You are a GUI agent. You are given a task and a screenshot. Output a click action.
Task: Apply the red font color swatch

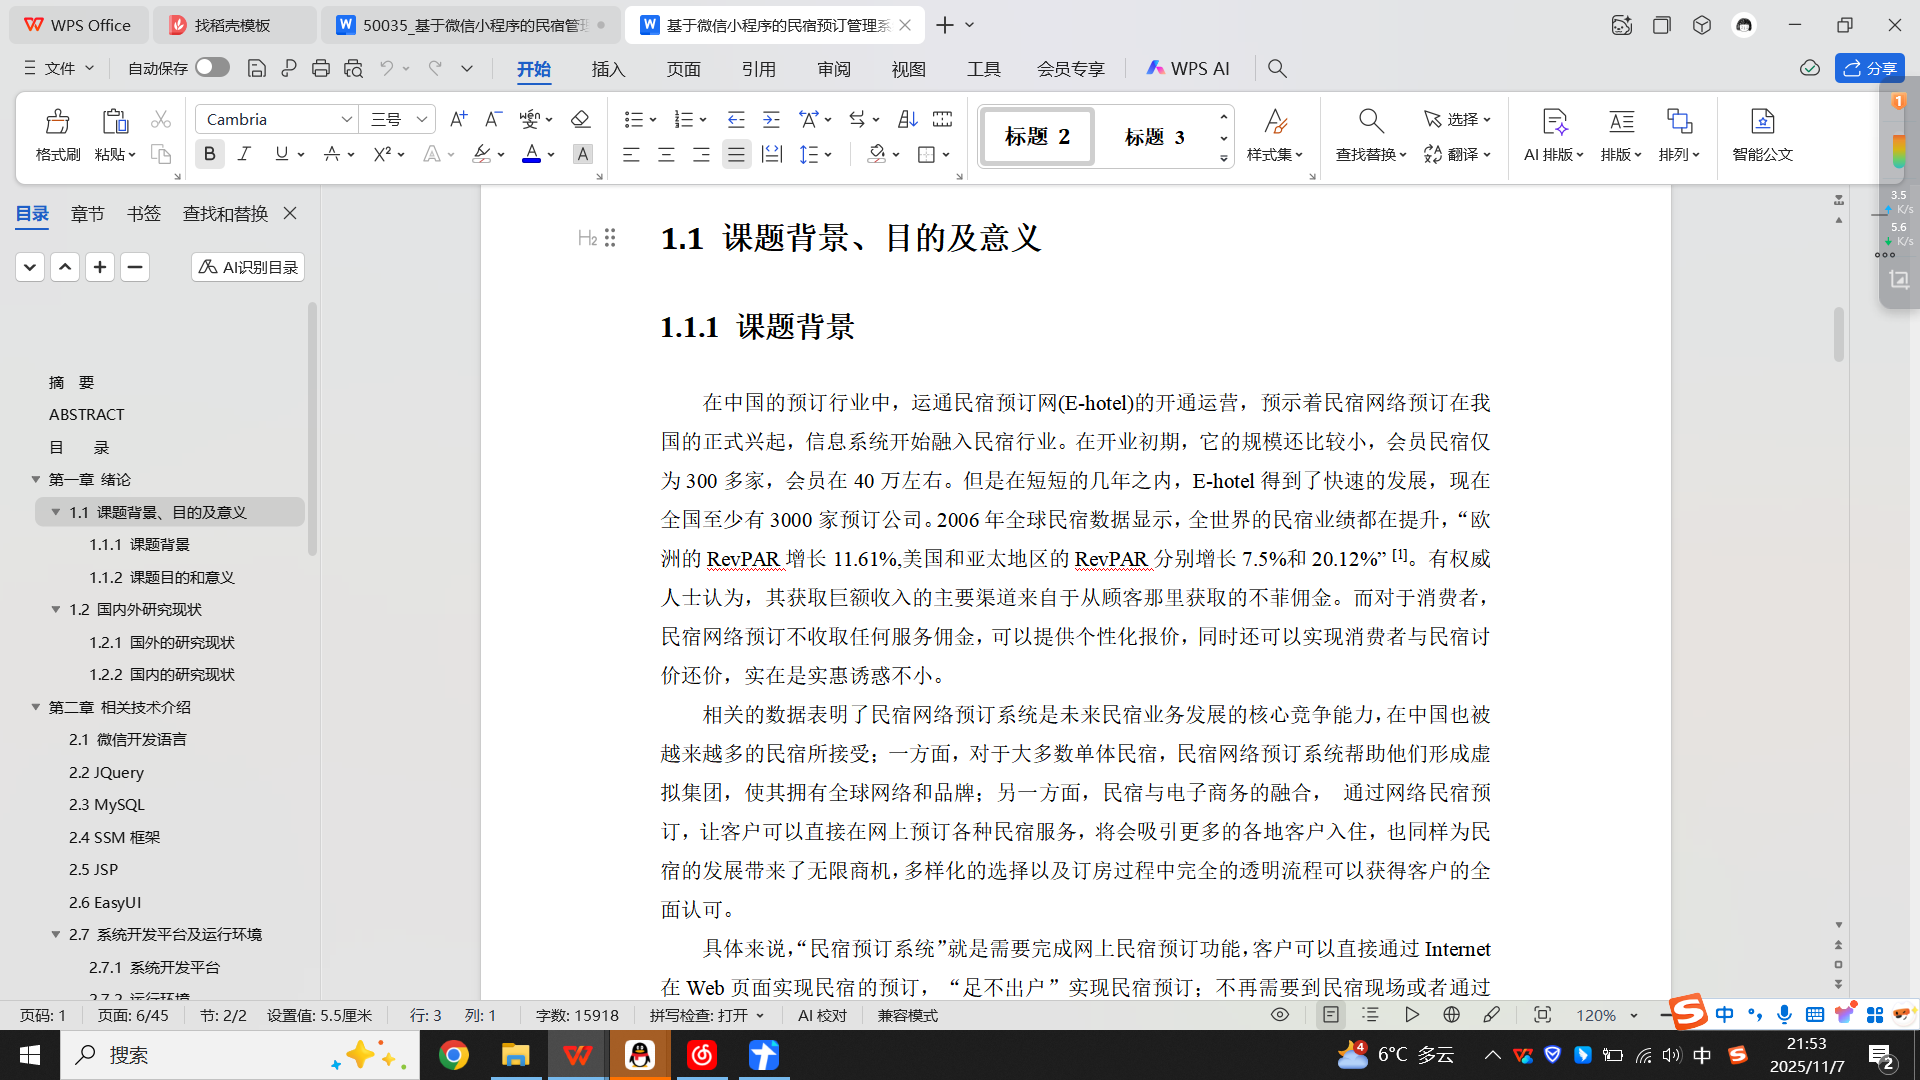(x=531, y=154)
